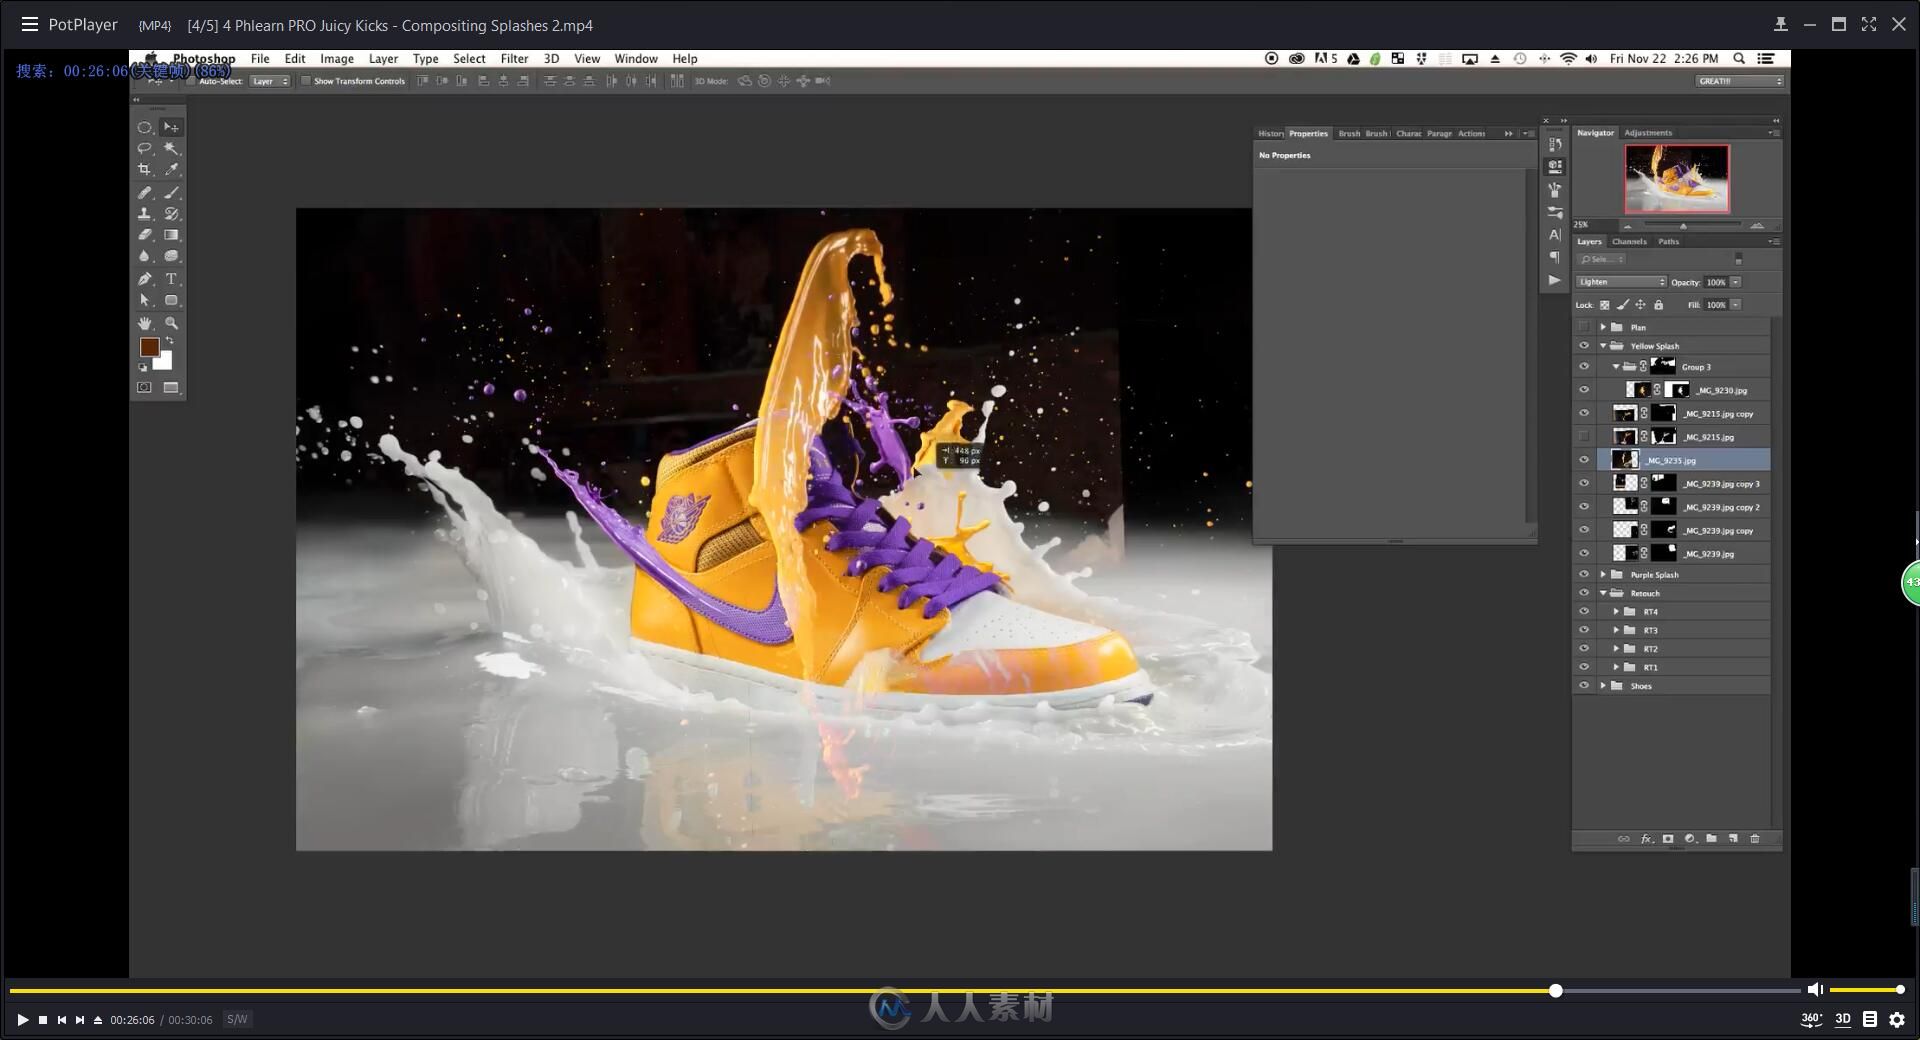The image size is (1920, 1040).
Task: Select the Hand tool
Action: (145, 323)
